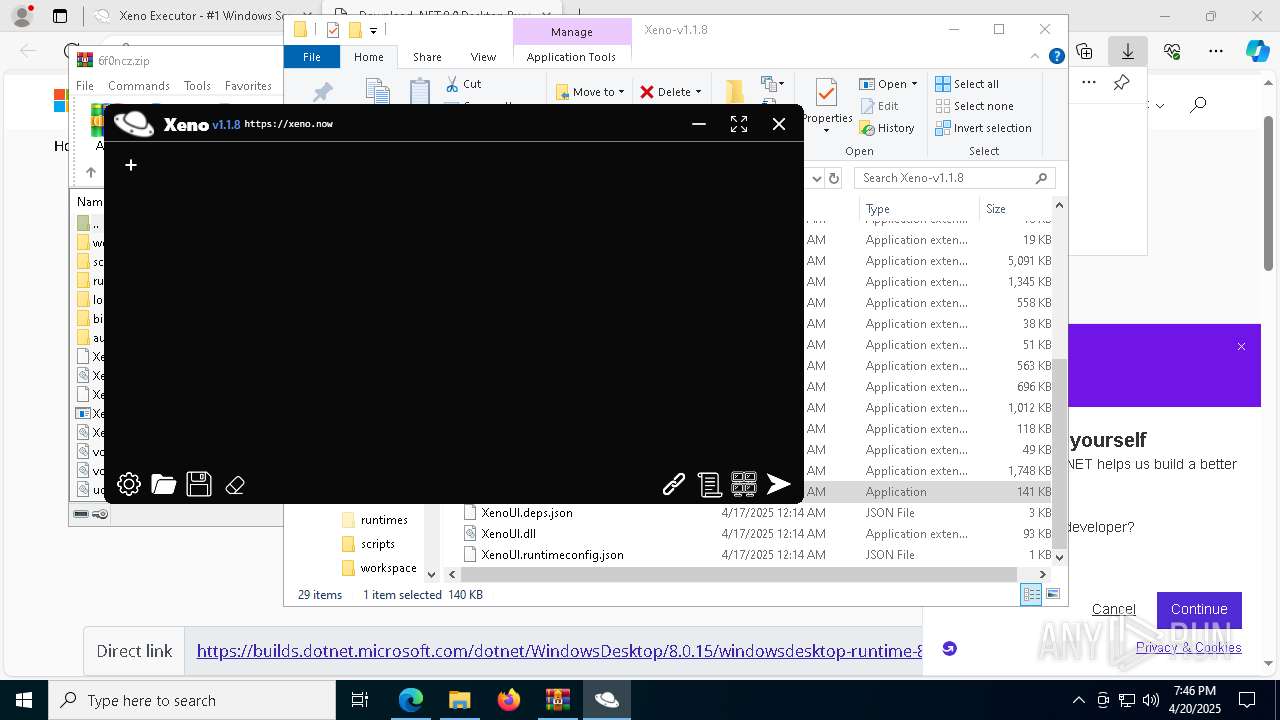Click Cut in Explorer ribbon

[463, 84]
